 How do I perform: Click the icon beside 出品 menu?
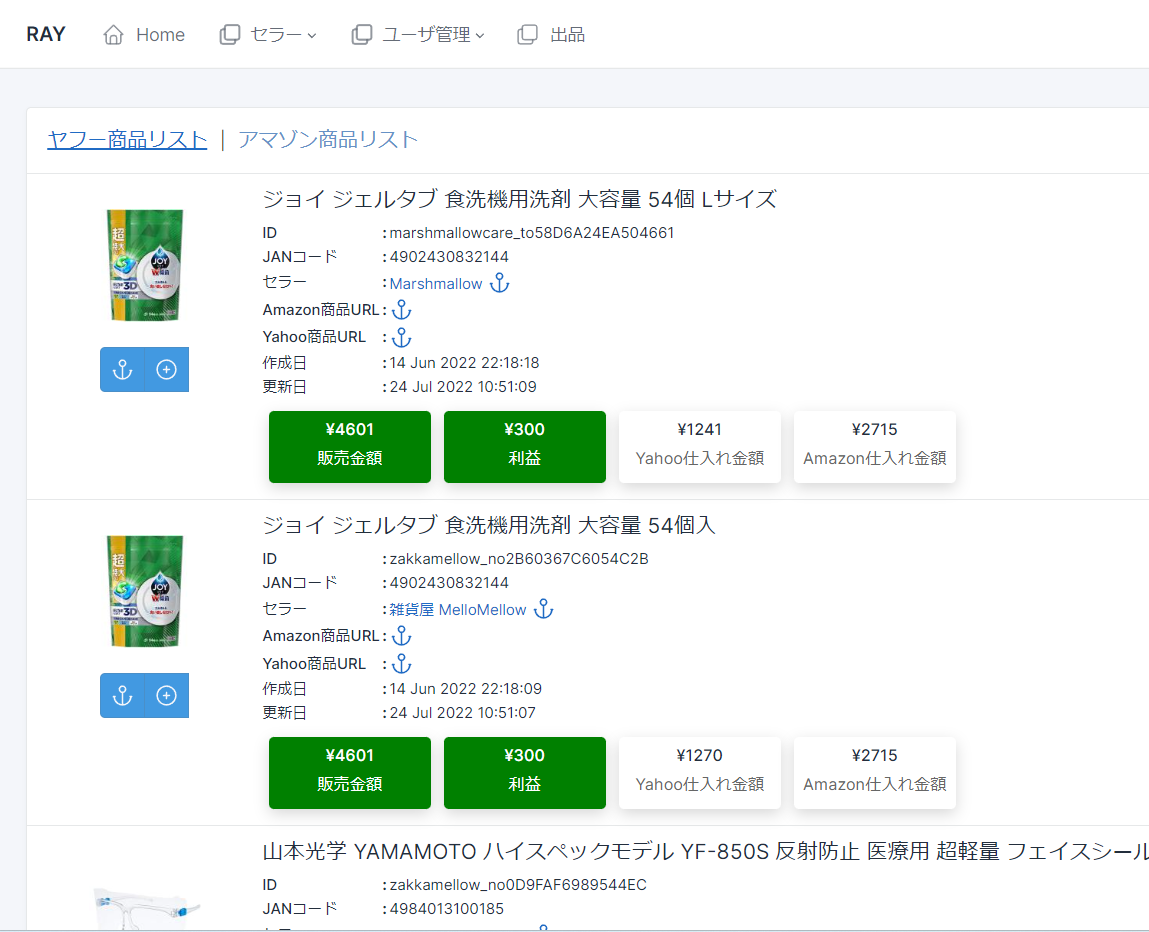click(x=528, y=34)
